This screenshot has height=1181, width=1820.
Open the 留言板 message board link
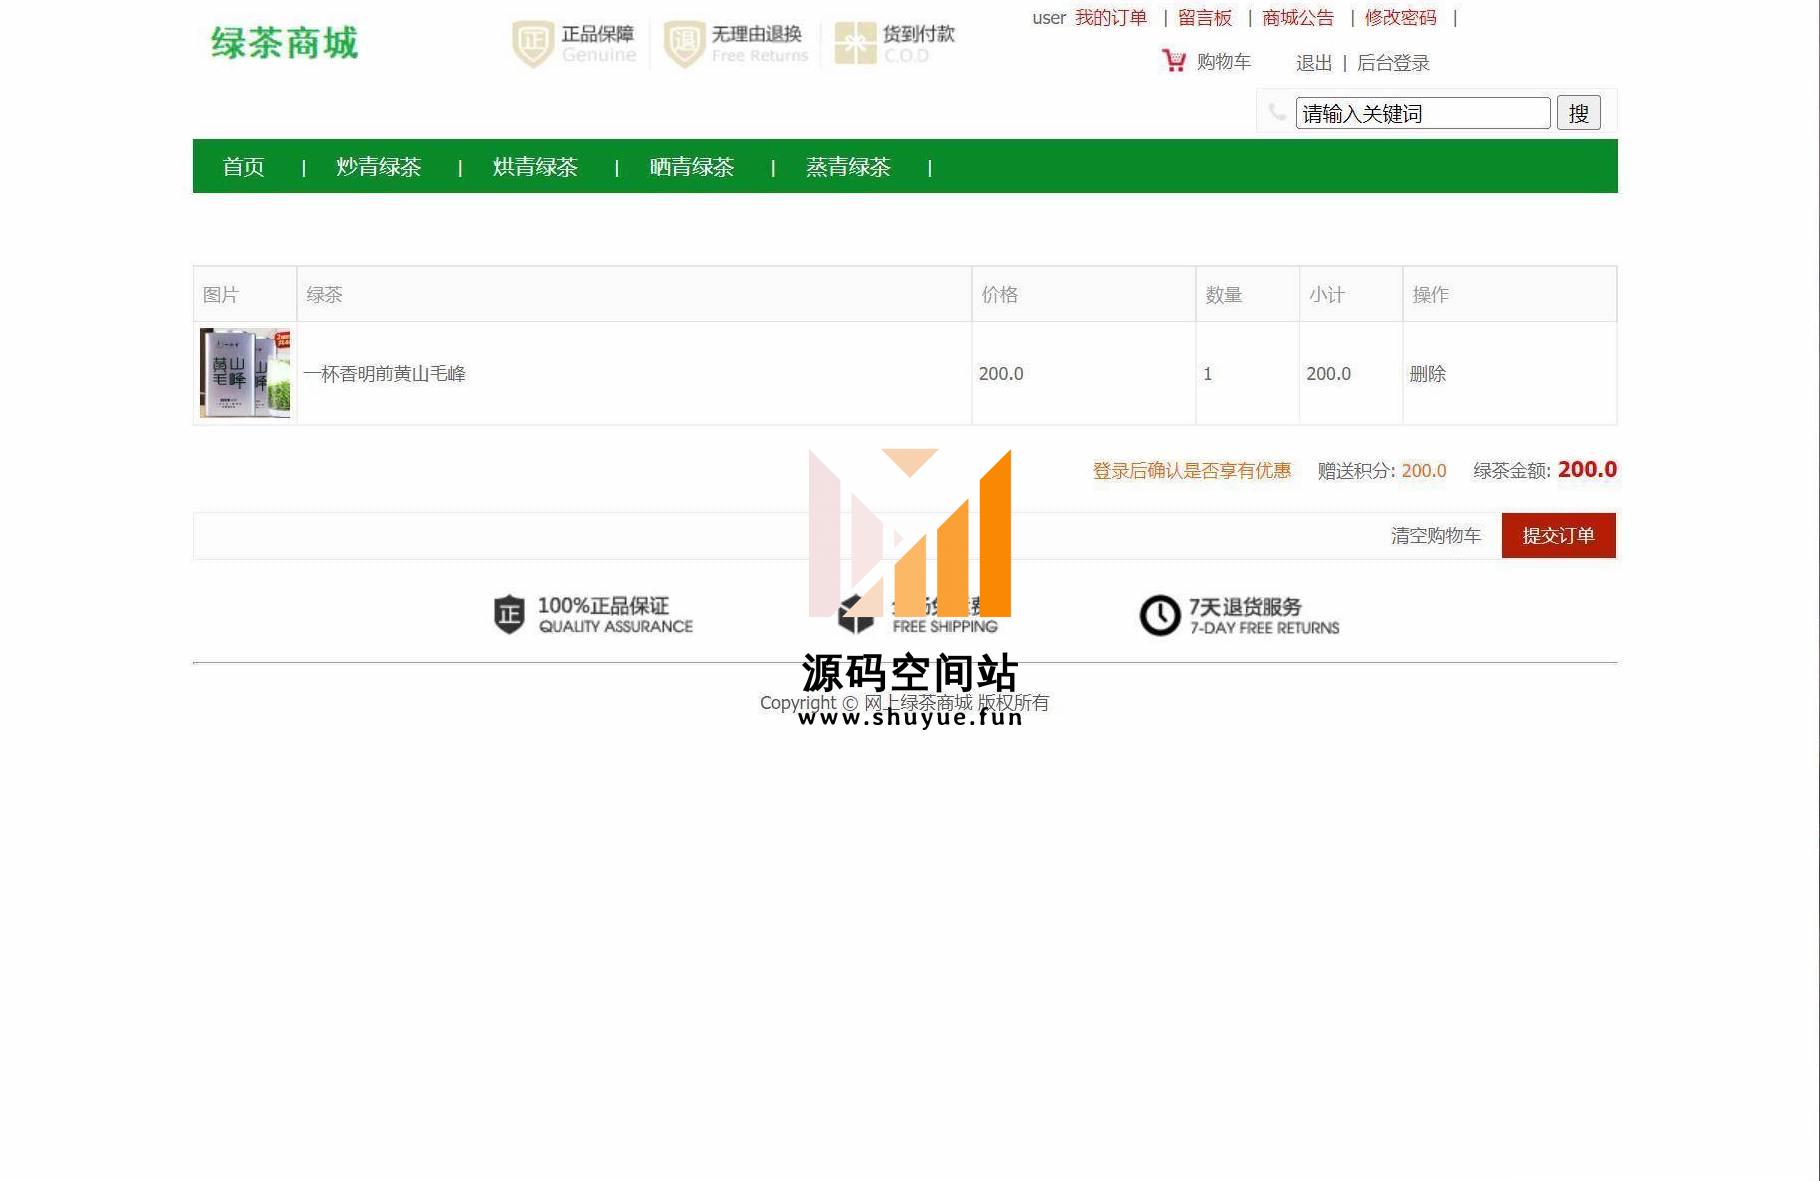point(1205,18)
